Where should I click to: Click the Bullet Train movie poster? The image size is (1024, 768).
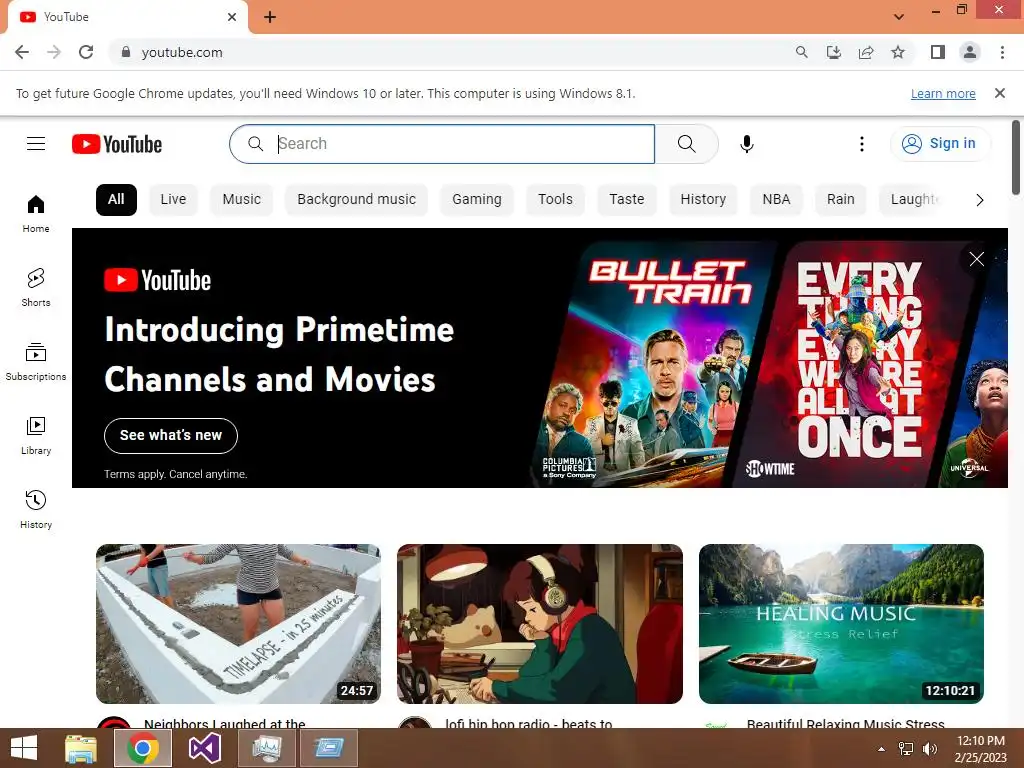[653, 364]
